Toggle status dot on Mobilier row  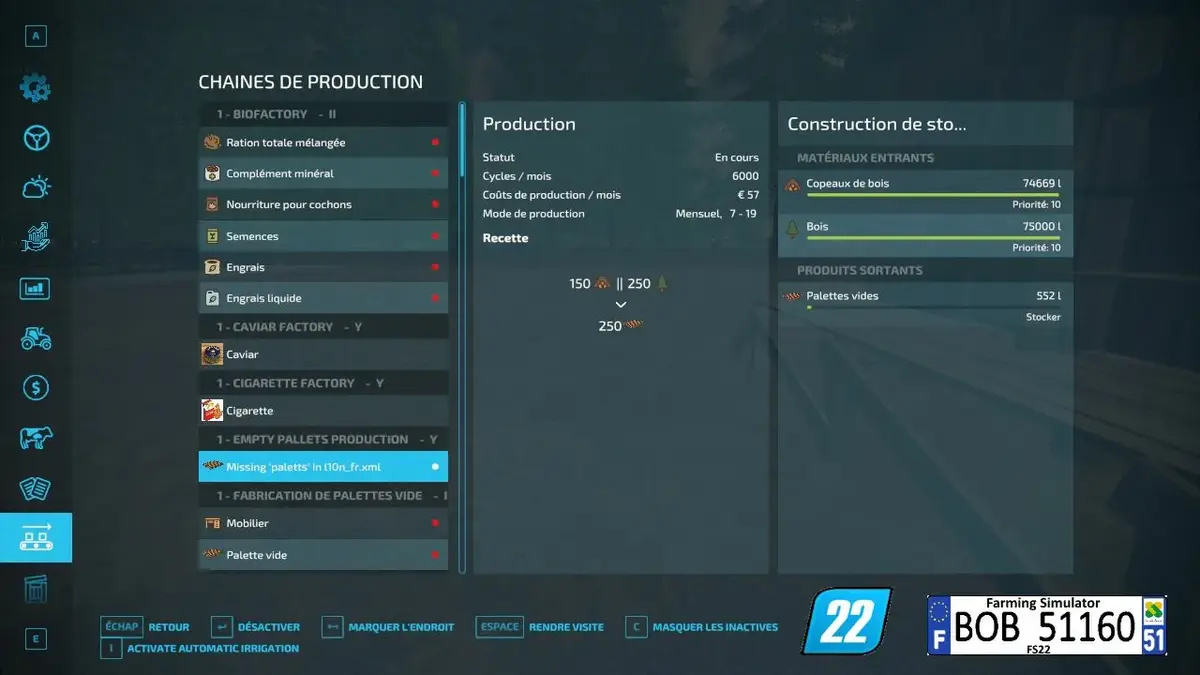click(435, 523)
